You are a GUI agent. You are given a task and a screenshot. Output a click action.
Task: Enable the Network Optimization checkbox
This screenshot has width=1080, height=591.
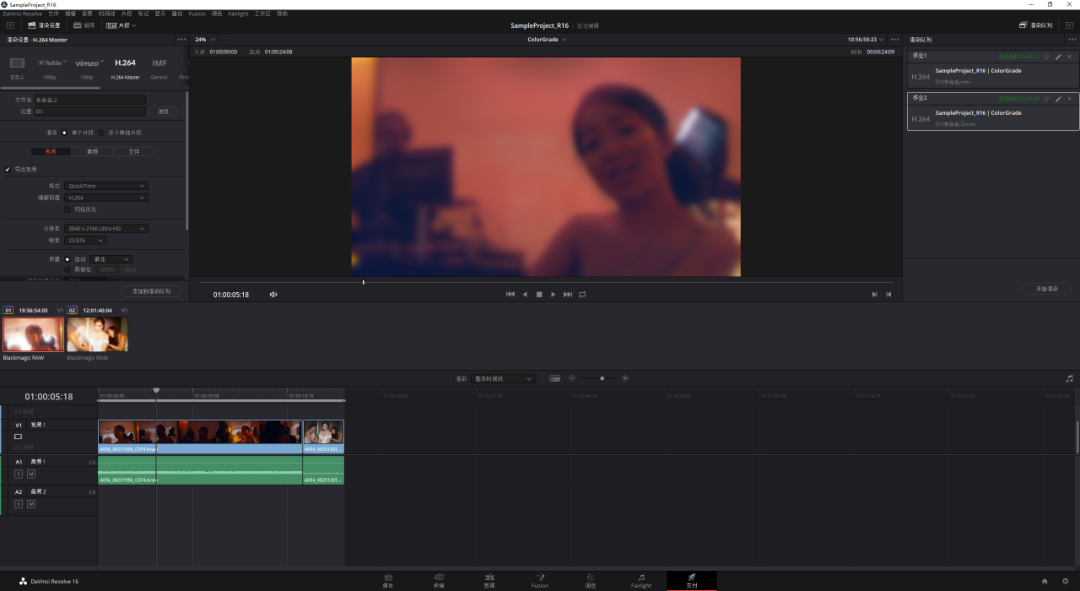point(68,209)
